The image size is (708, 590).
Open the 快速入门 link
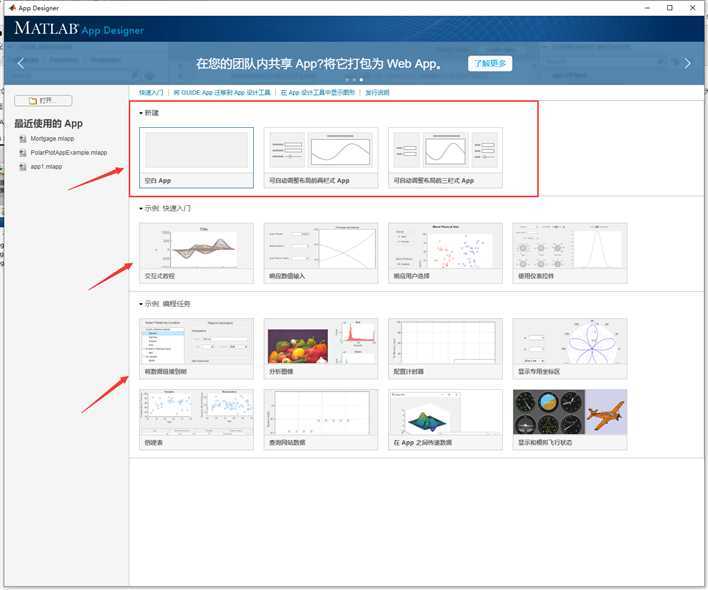click(x=151, y=92)
